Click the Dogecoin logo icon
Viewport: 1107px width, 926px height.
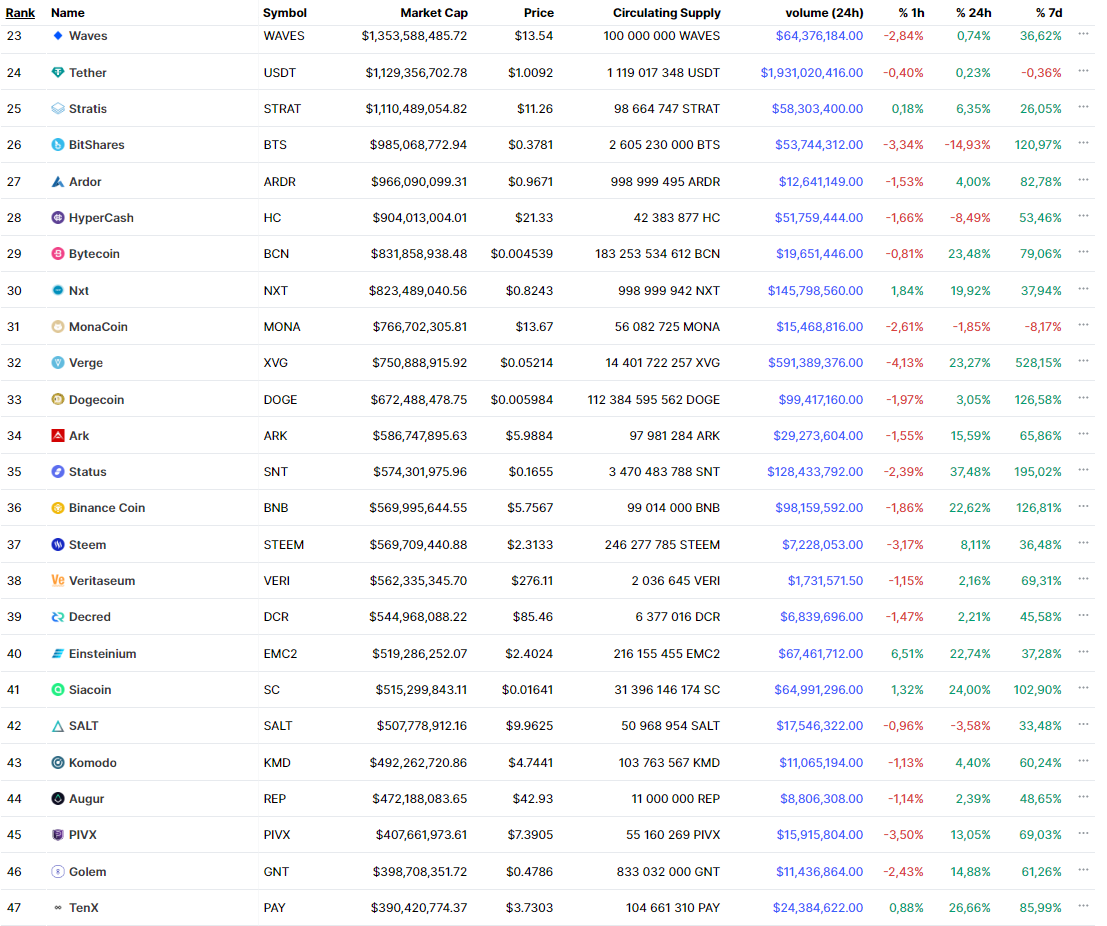tap(58, 400)
